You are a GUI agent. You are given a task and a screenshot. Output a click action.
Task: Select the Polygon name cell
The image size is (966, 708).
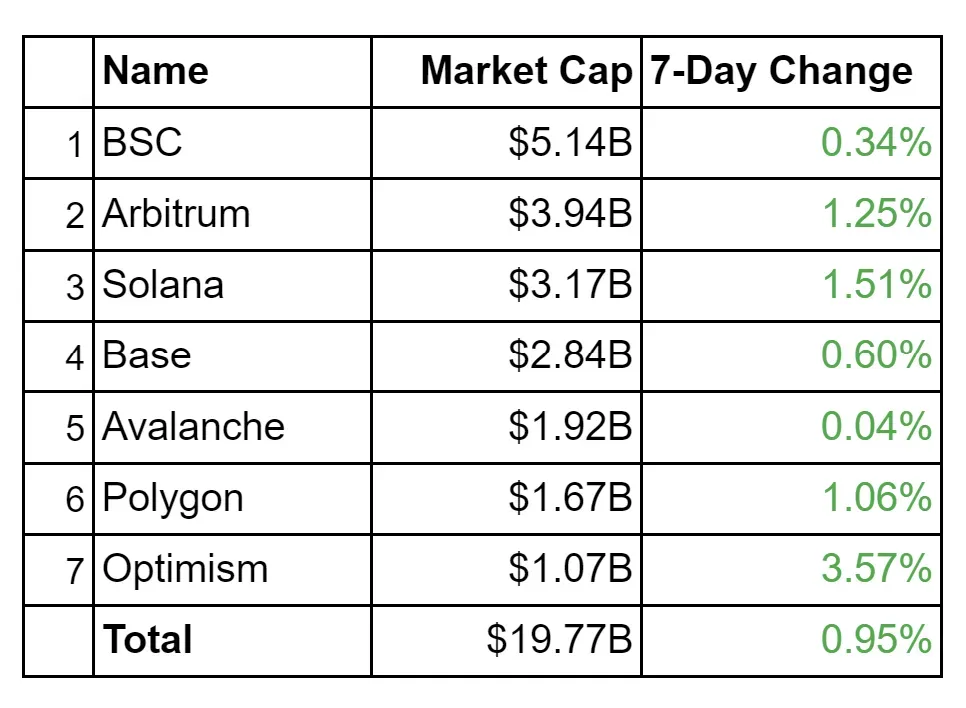(173, 498)
